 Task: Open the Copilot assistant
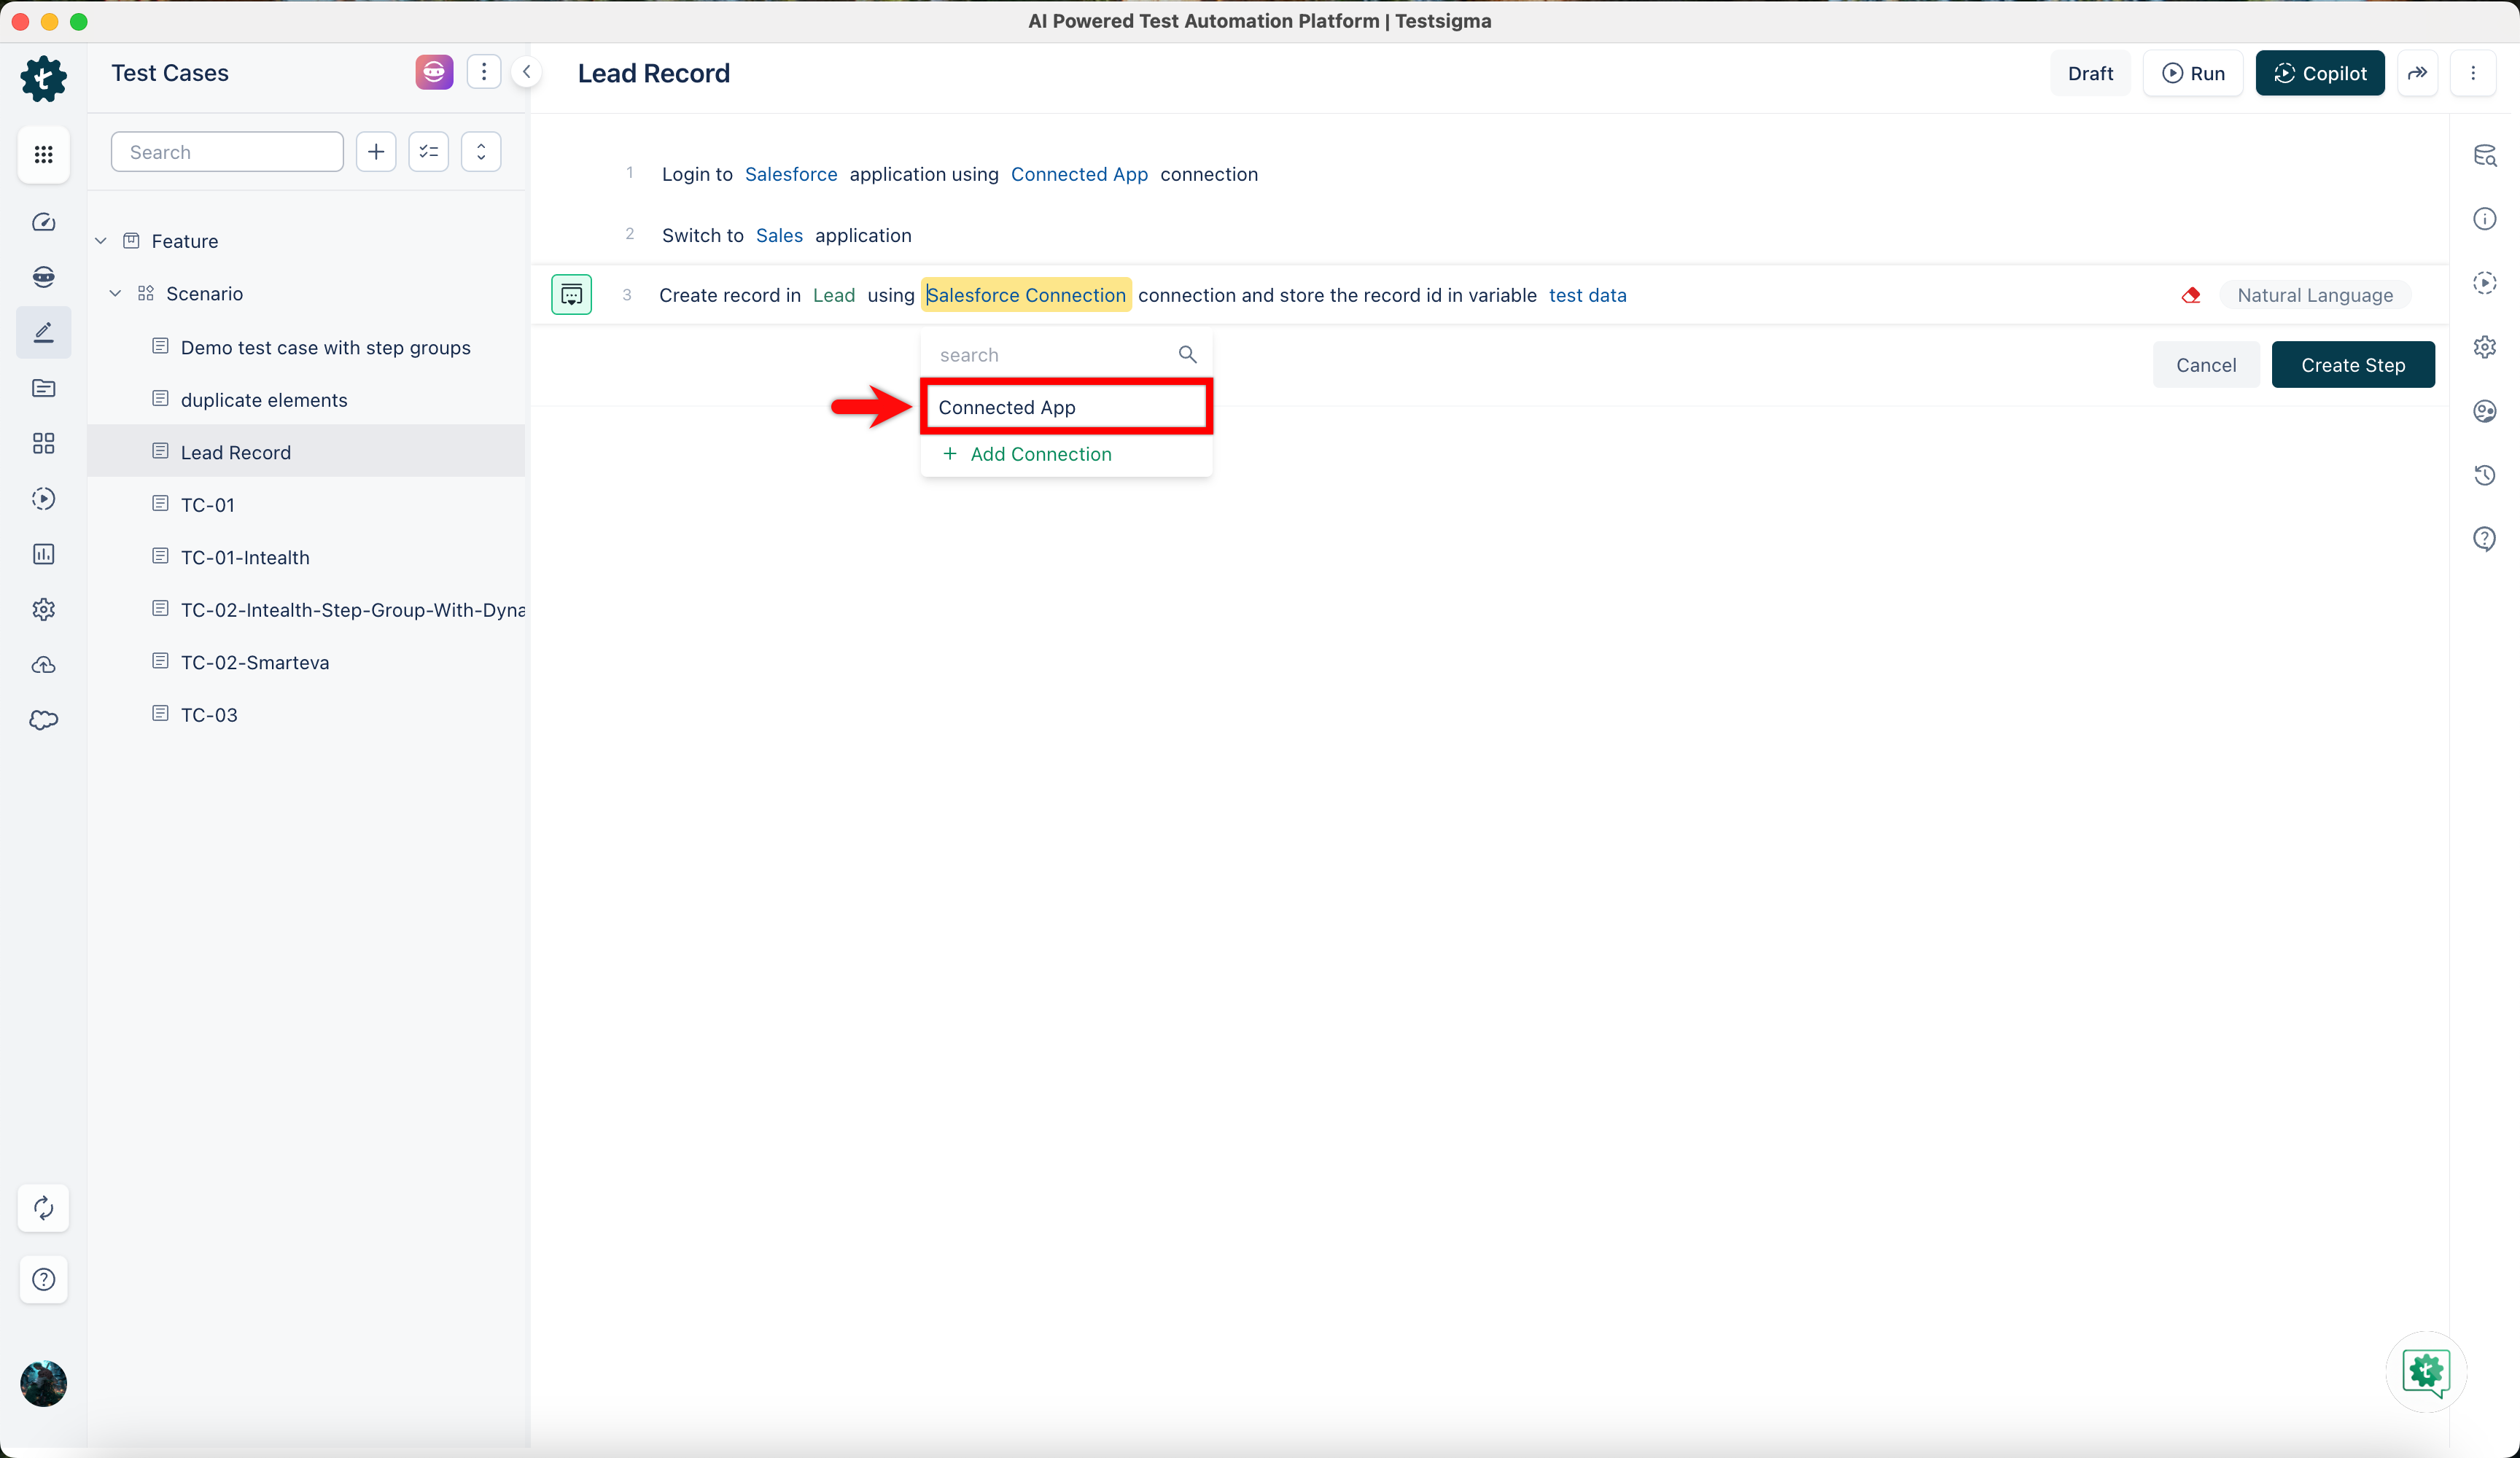[x=2320, y=73]
